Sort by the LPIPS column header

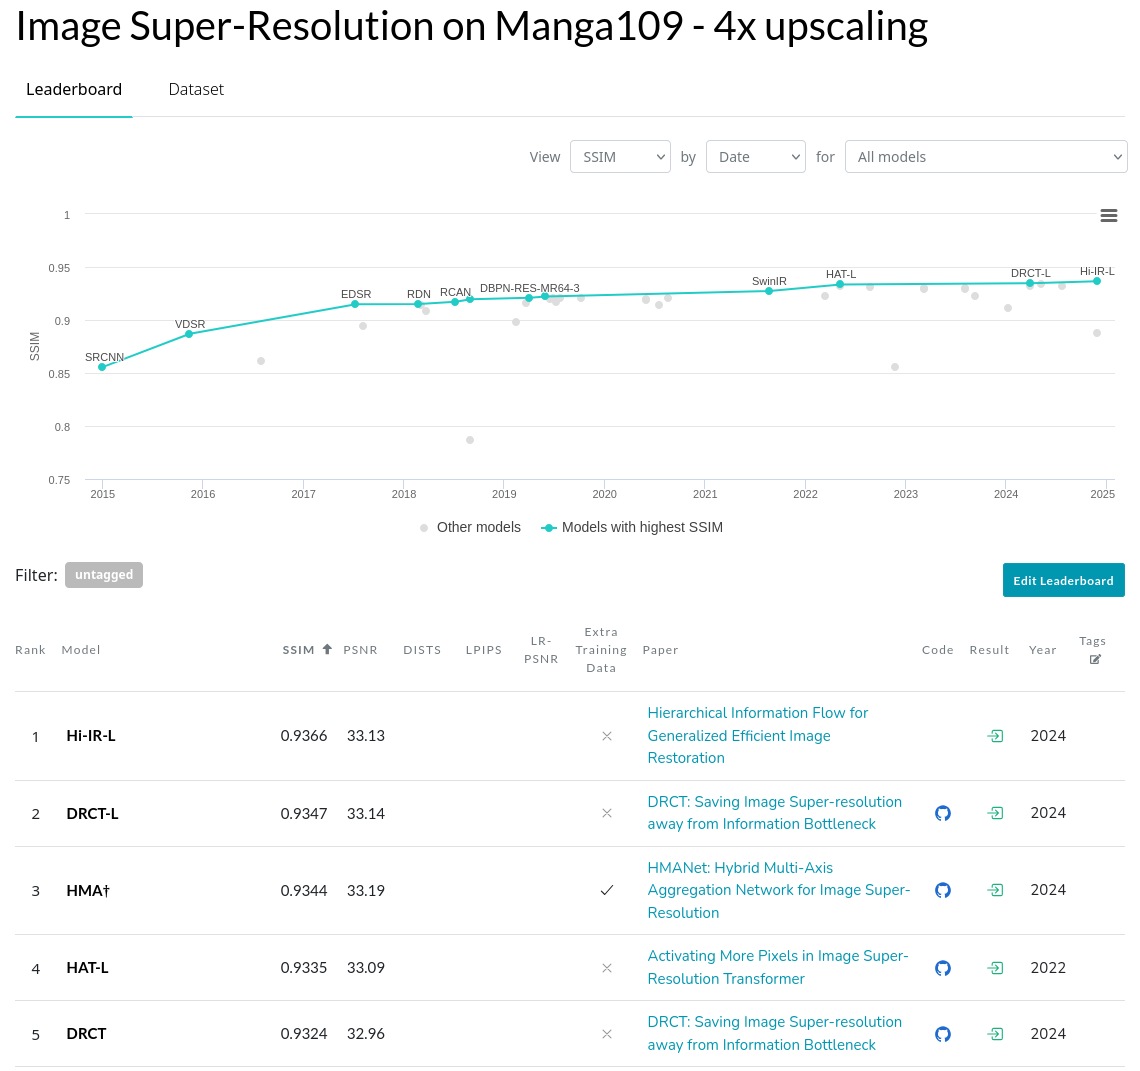click(484, 650)
